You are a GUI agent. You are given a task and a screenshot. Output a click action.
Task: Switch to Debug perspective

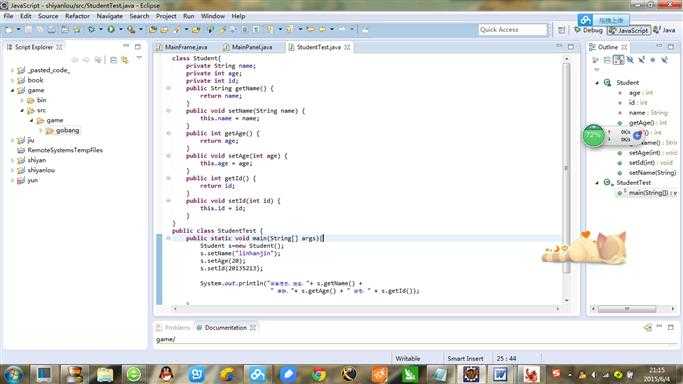[x=588, y=30]
